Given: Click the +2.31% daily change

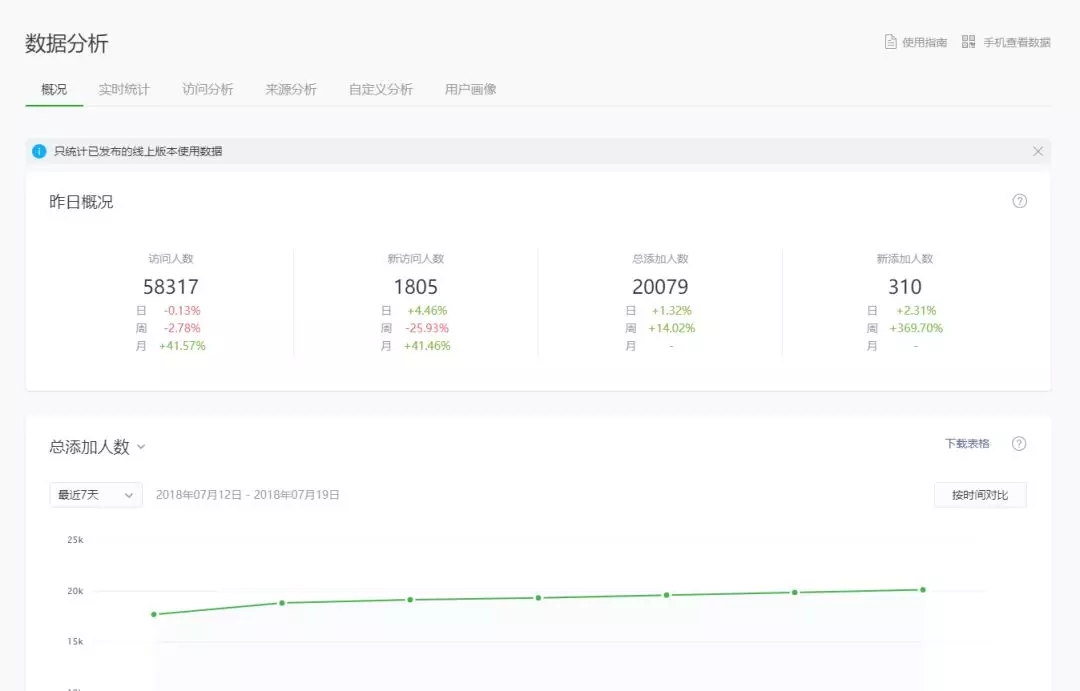Looking at the screenshot, I should (916, 311).
